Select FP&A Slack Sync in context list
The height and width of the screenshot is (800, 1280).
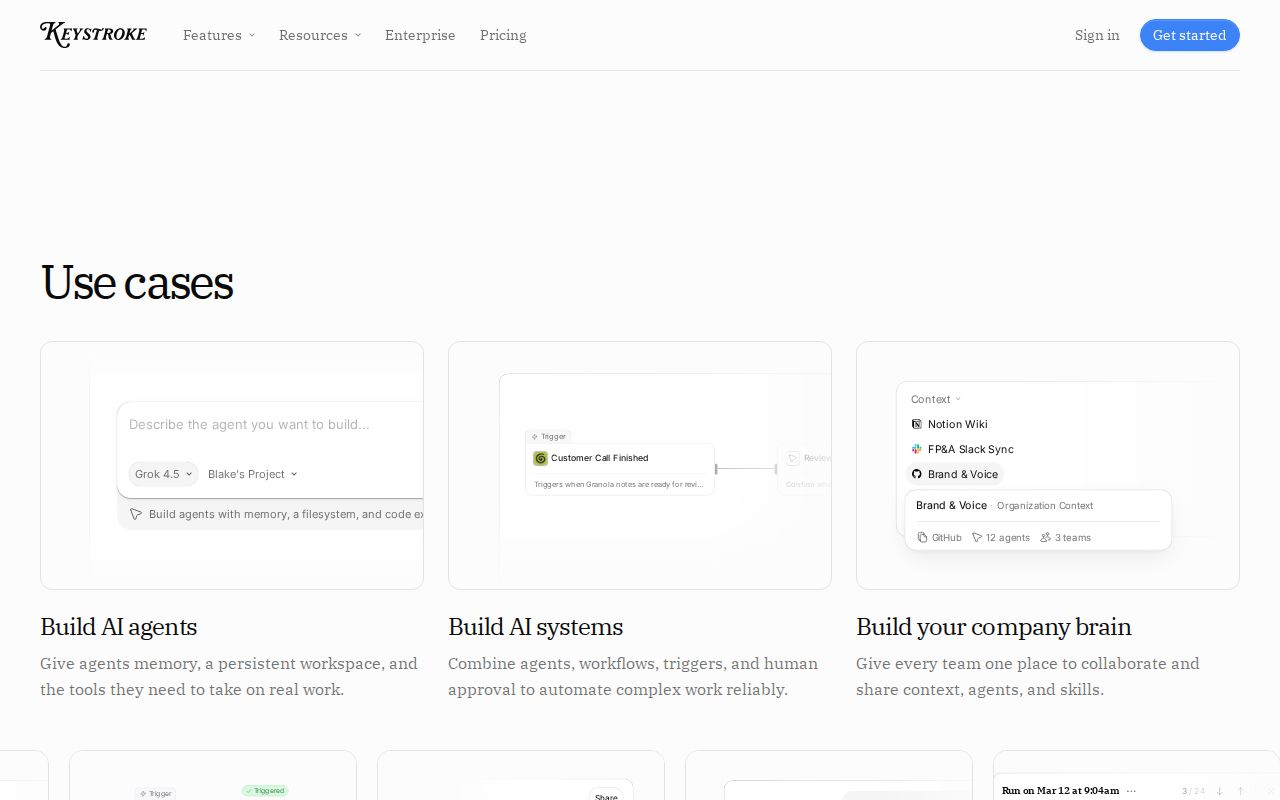pyautogui.click(x=963, y=449)
